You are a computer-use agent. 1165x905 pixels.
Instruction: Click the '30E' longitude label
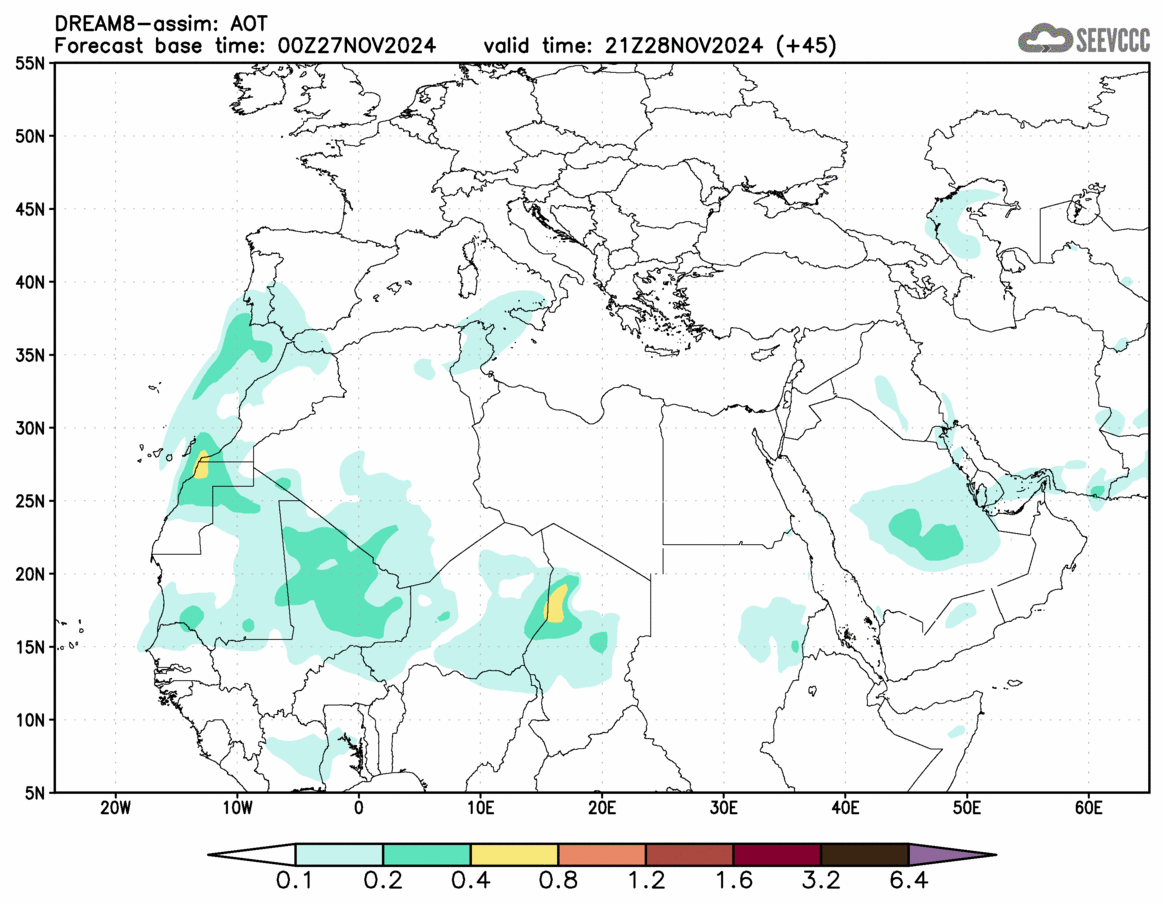click(724, 808)
